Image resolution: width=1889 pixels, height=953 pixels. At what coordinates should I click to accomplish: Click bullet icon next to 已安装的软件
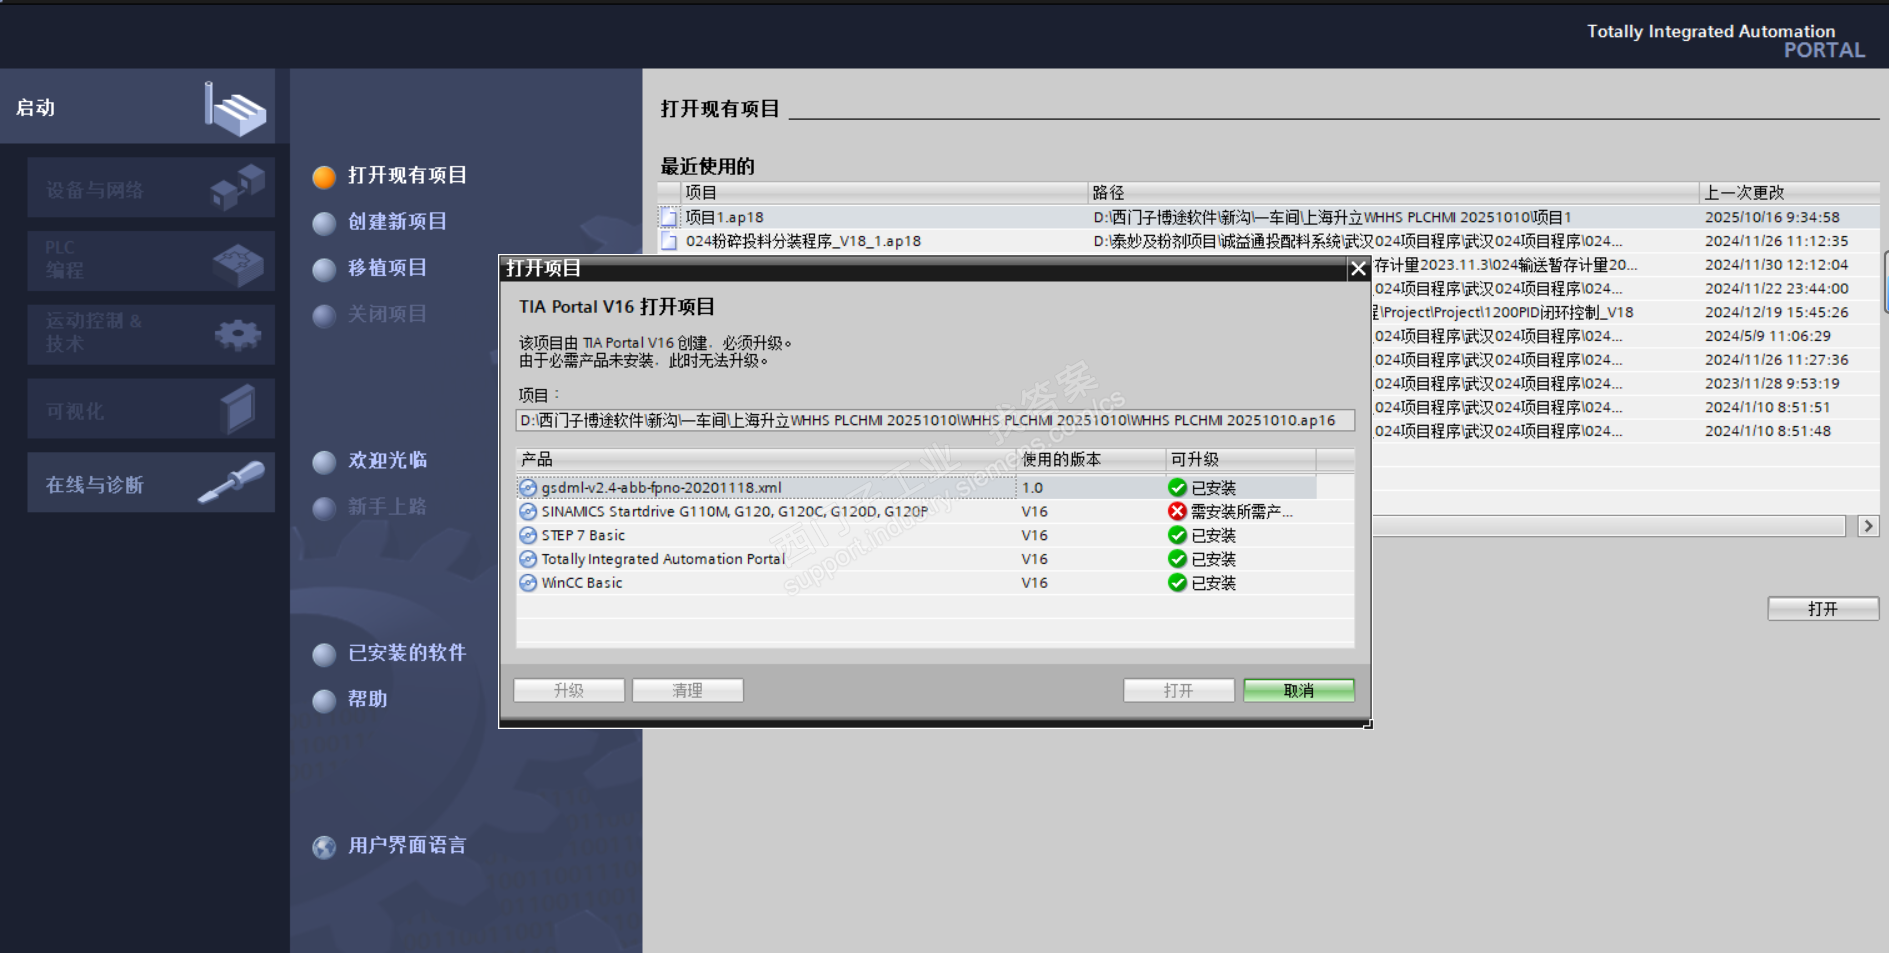click(x=324, y=654)
